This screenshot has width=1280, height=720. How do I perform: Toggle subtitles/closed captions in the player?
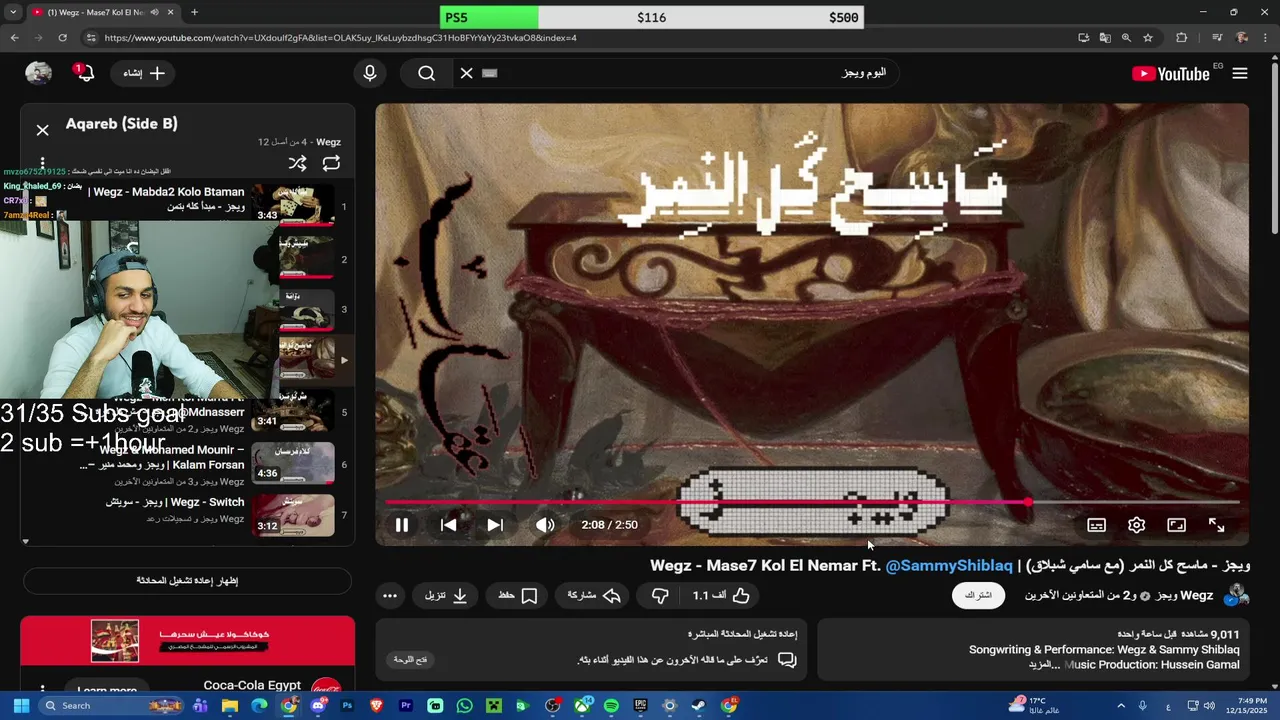1096,525
